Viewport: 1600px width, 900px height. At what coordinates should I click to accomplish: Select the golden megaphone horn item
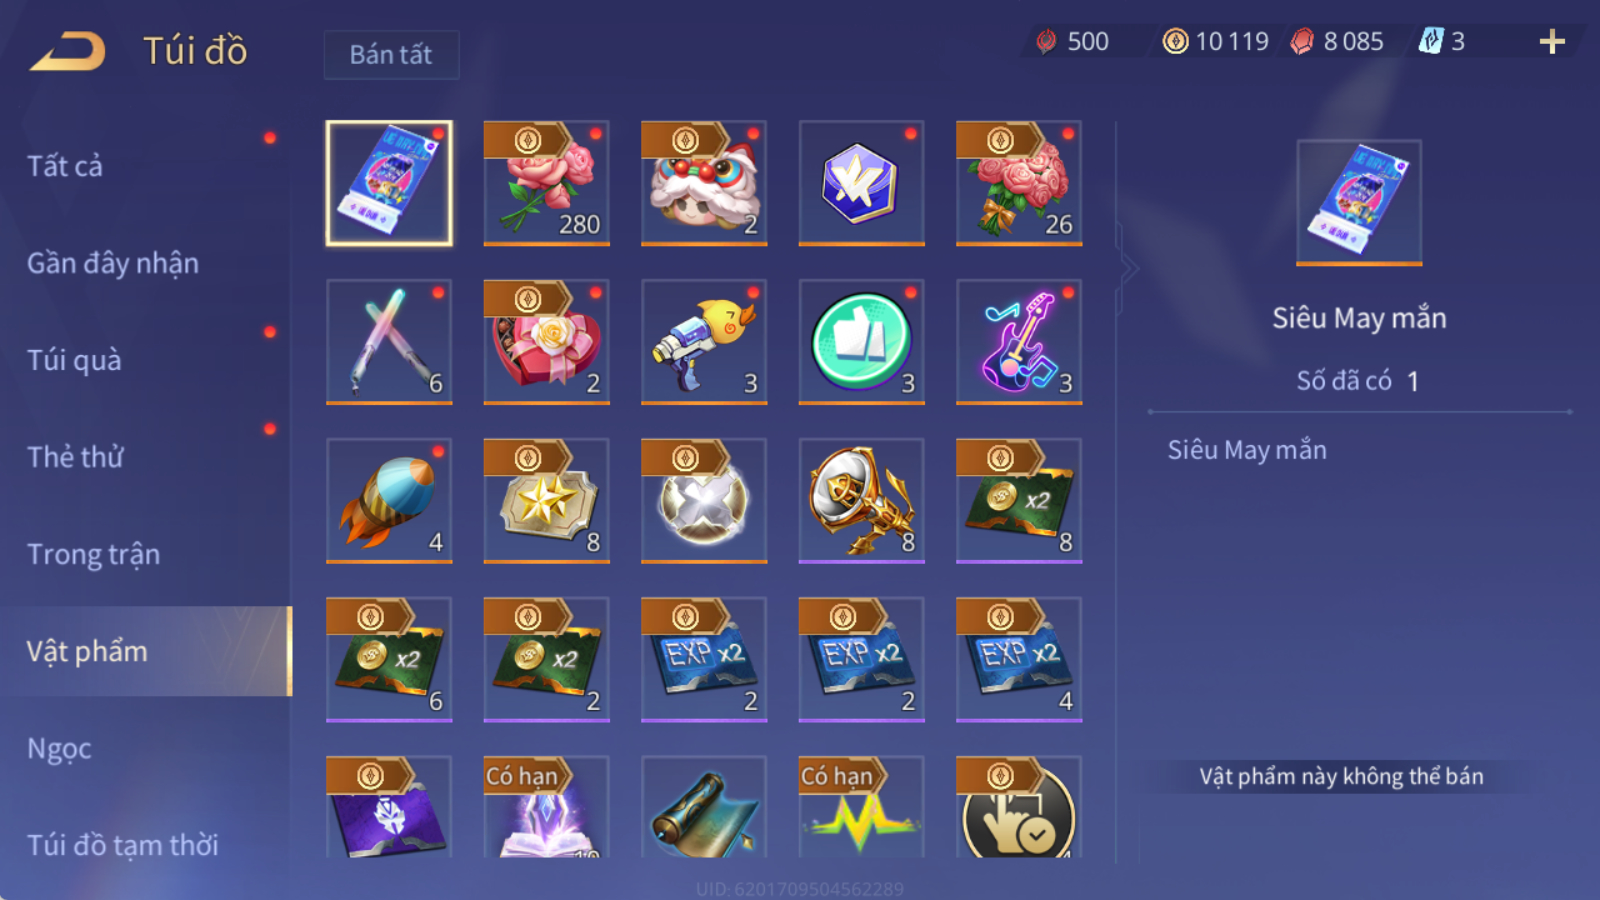click(x=861, y=501)
